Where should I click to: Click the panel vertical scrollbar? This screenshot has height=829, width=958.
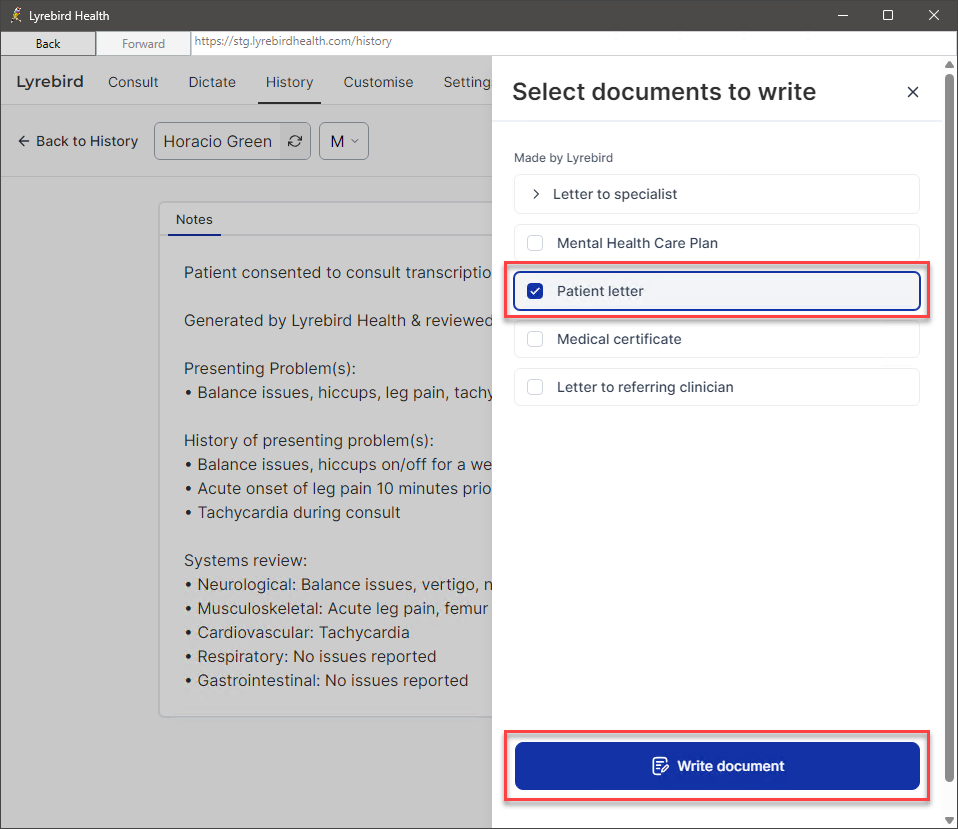tap(949, 428)
